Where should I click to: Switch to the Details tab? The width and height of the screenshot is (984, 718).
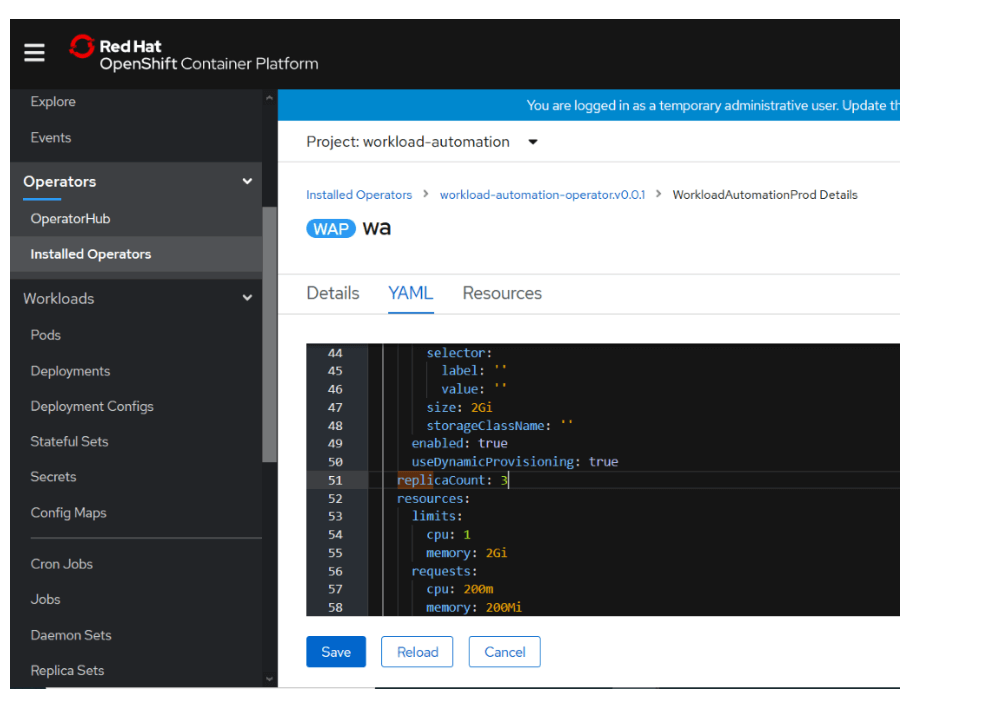pyautogui.click(x=332, y=293)
